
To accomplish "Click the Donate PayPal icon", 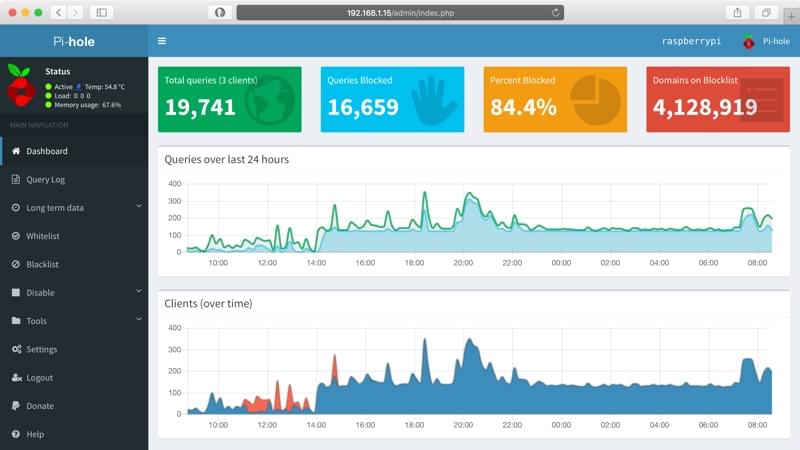I will pos(16,406).
